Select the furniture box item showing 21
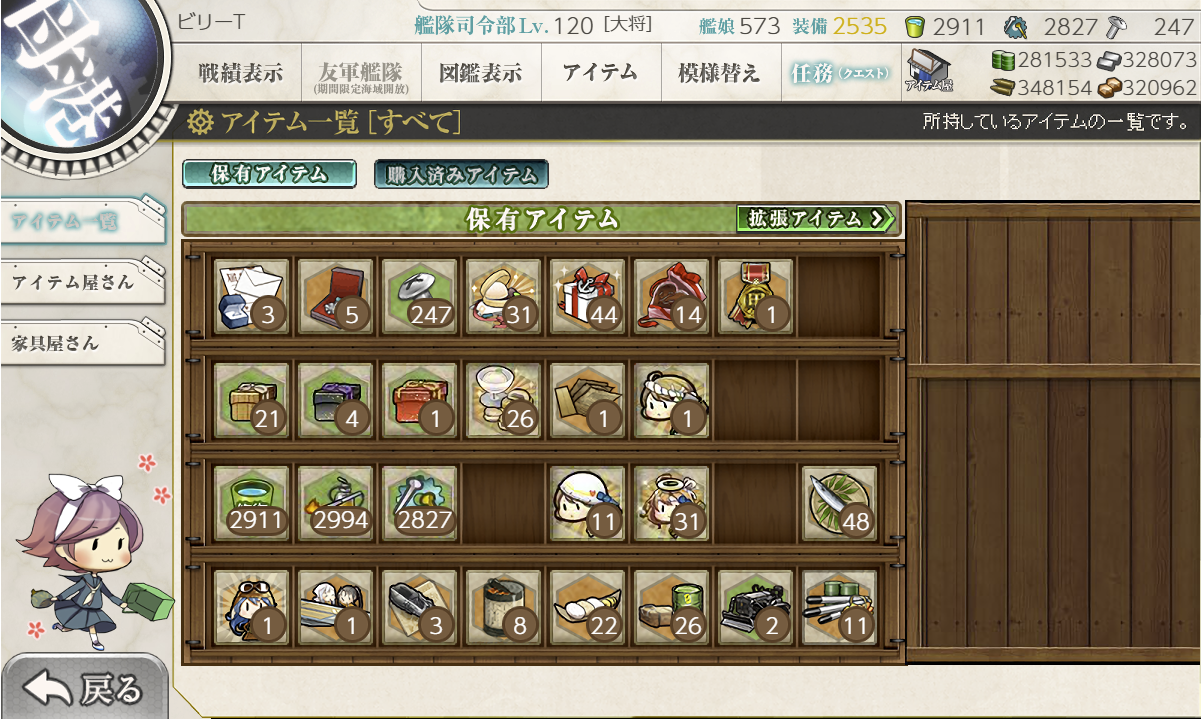This screenshot has height=722, width=1202. pyautogui.click(x=252, y=400)
